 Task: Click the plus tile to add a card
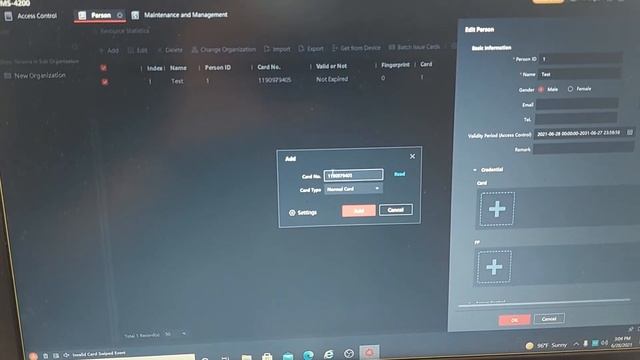pos(497,209)
